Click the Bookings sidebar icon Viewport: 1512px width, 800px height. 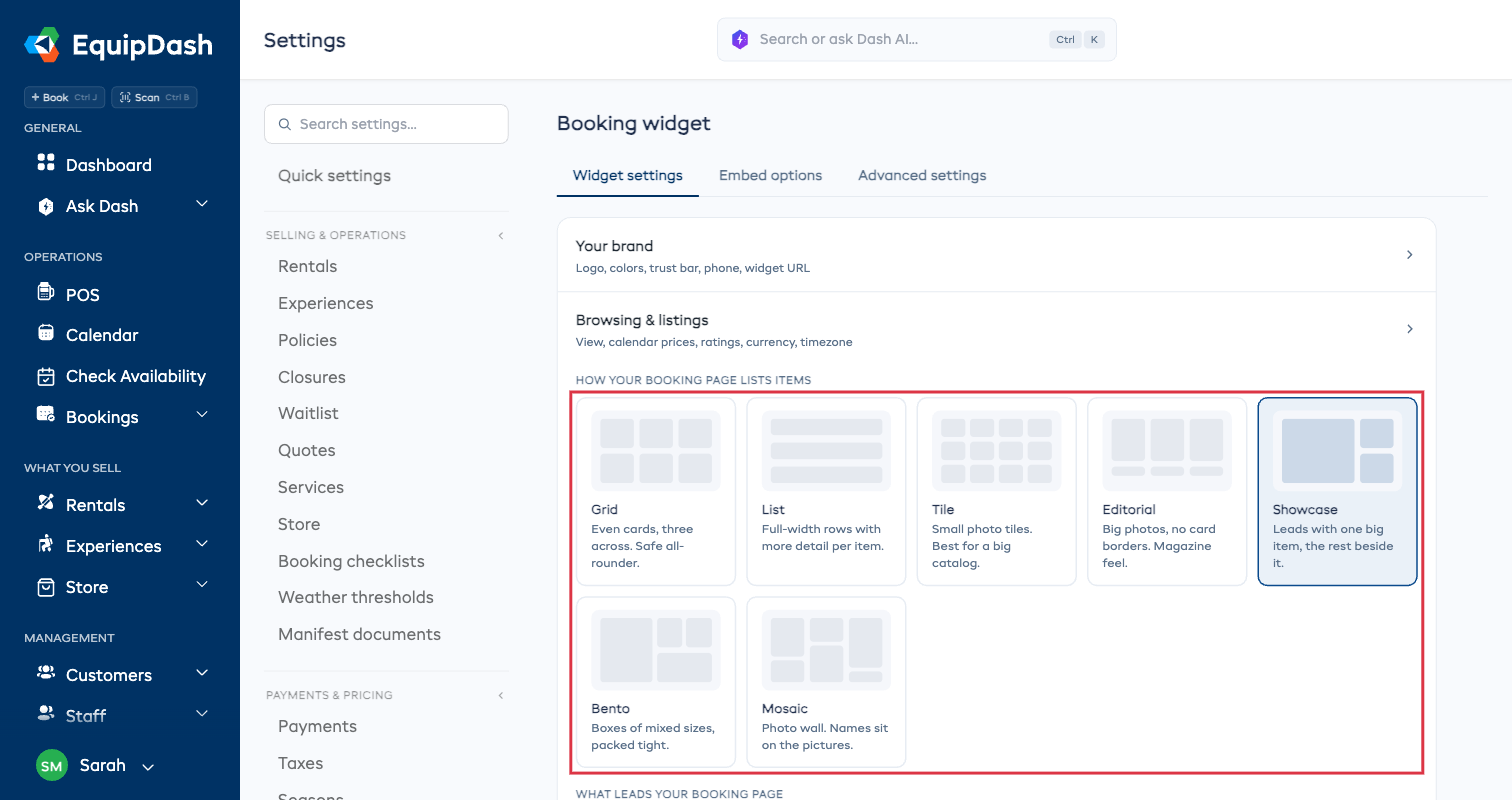point(45,414)
